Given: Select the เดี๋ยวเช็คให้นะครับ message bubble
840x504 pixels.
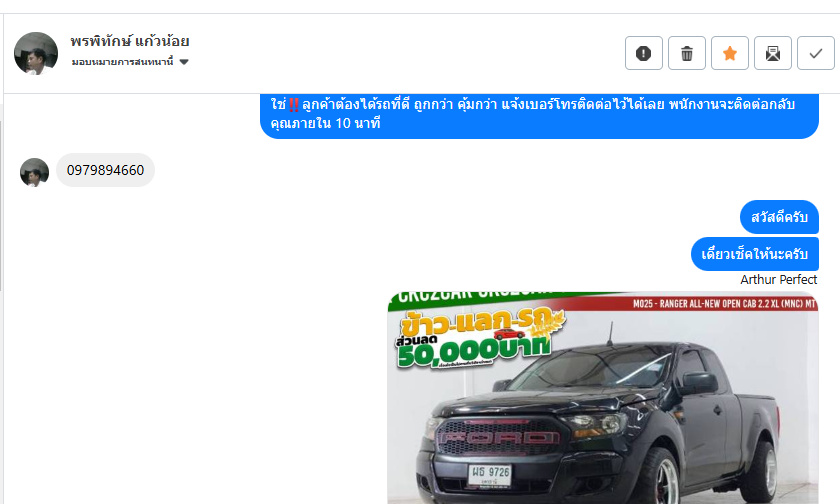Looking at the screenshot, I should [755, 254].
